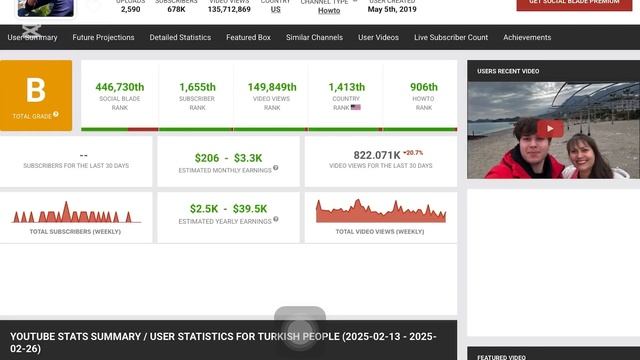Click the 906th Howto rank
Viewport: 640px width, 360px height.
[424, 87]
